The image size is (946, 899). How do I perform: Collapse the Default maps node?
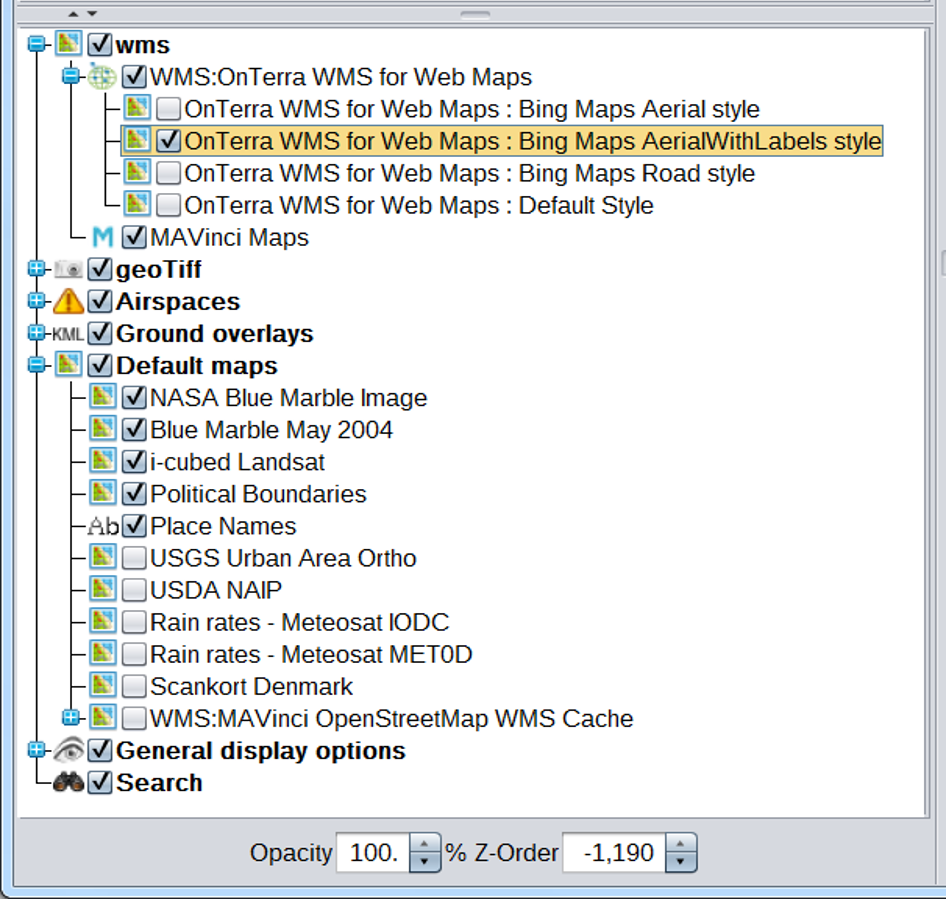click(37, 366)
